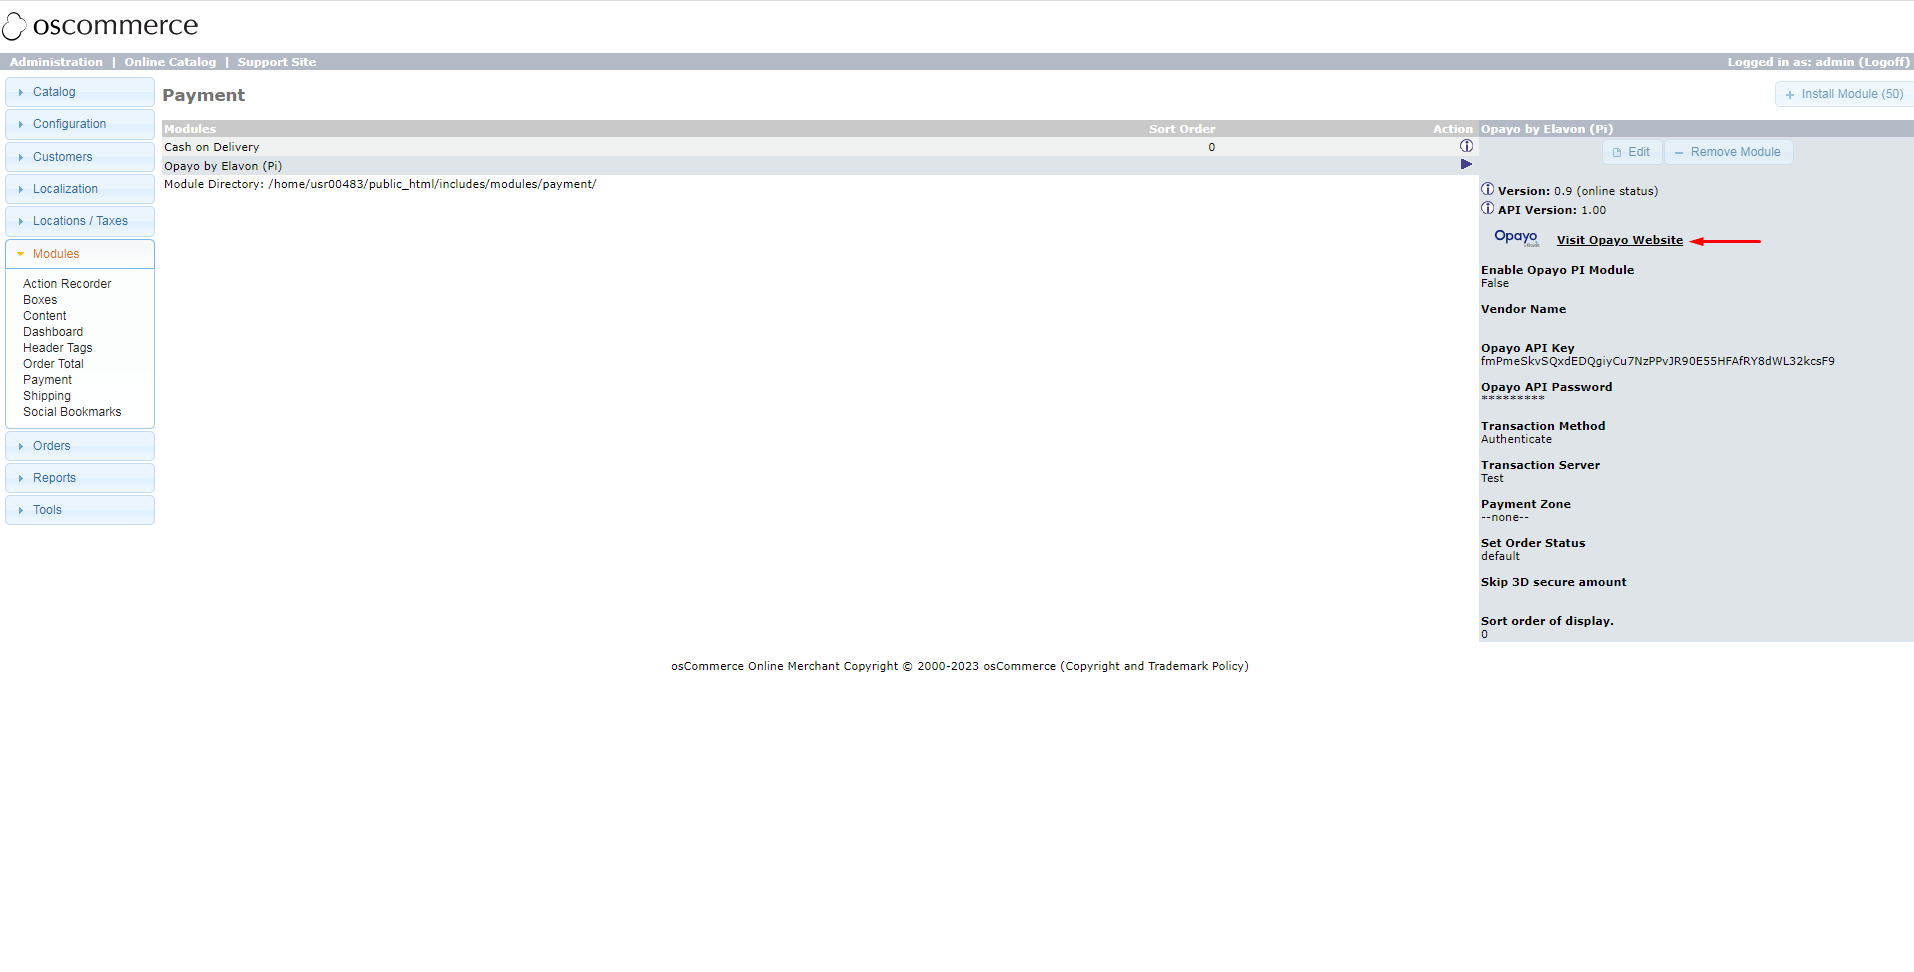
Task: Open Action Recorder under Modules
Action: (67, 283)
